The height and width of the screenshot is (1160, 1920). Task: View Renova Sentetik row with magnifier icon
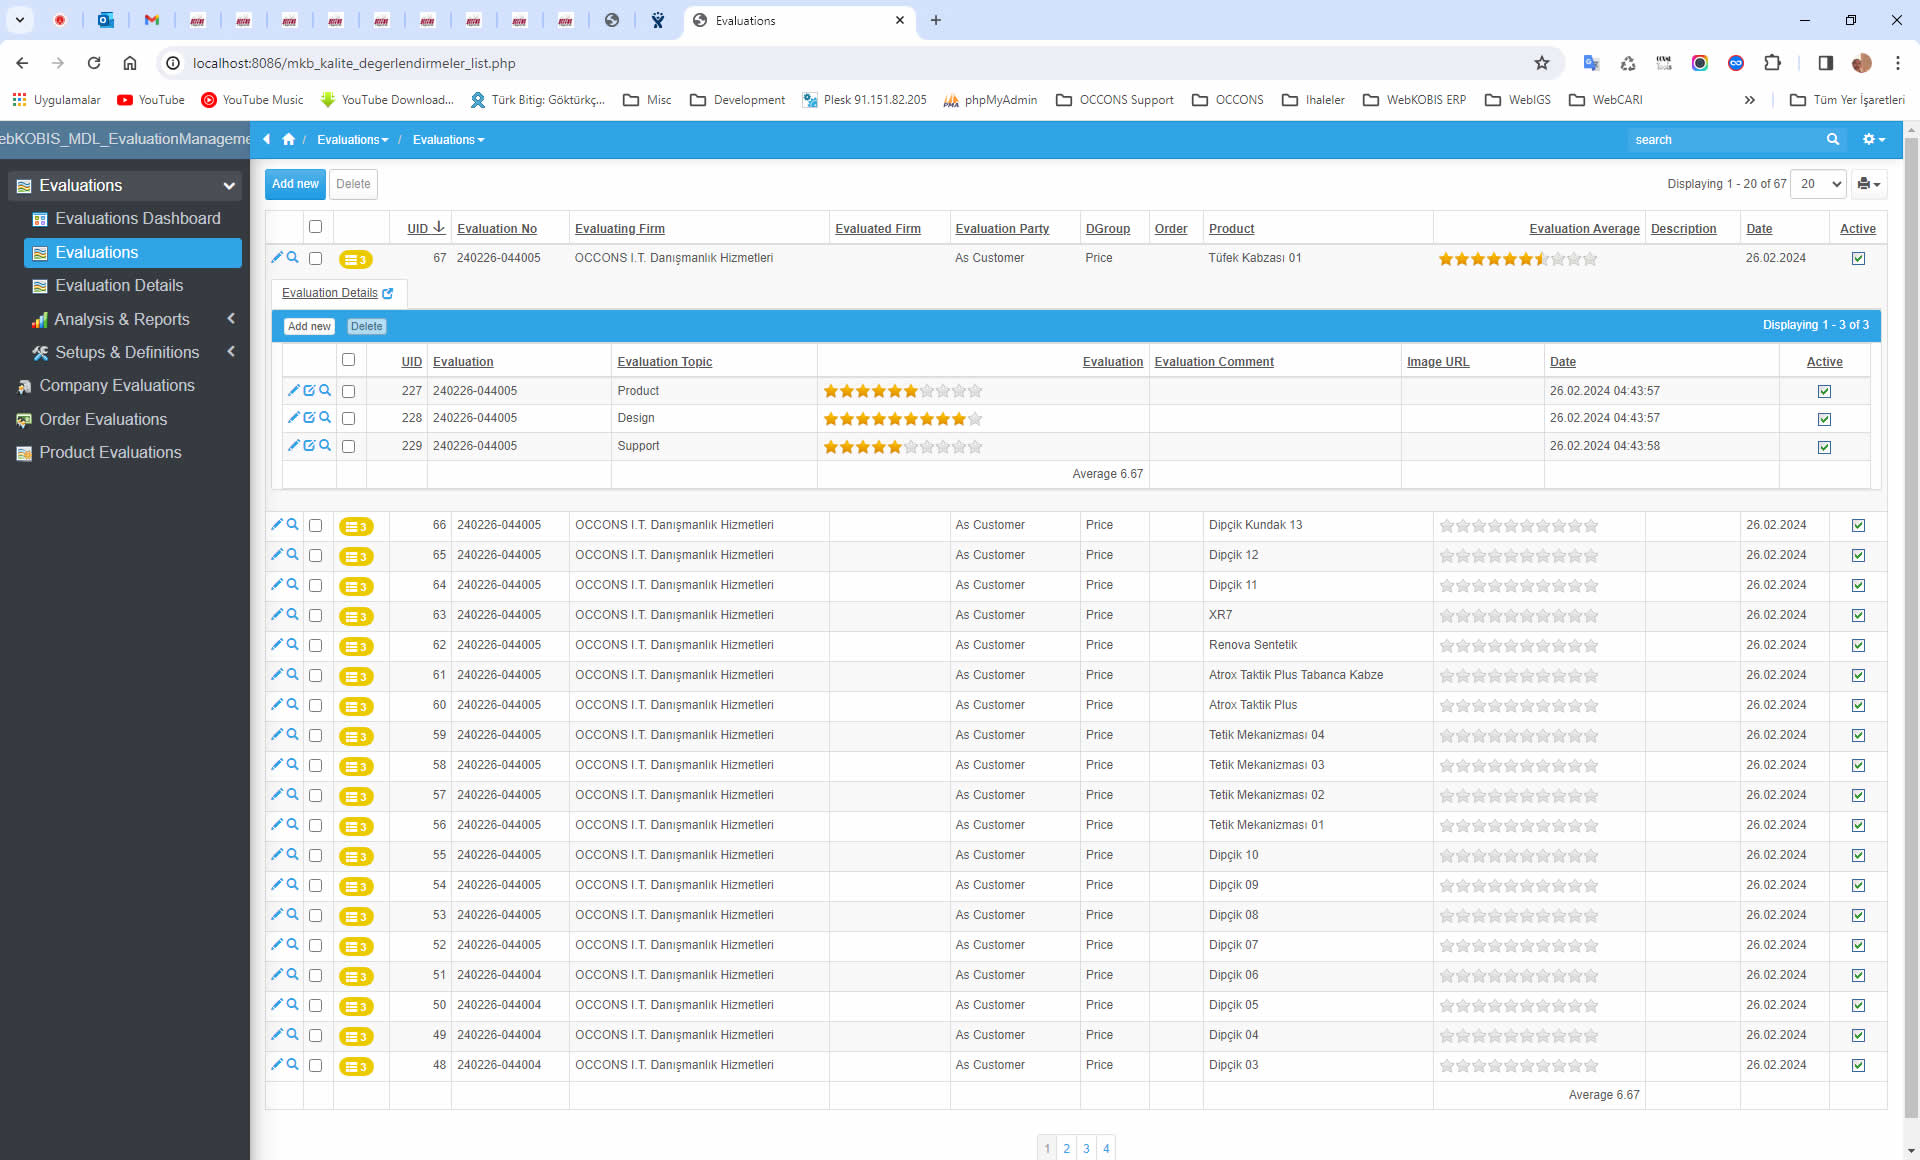click(x=293, y=645)
